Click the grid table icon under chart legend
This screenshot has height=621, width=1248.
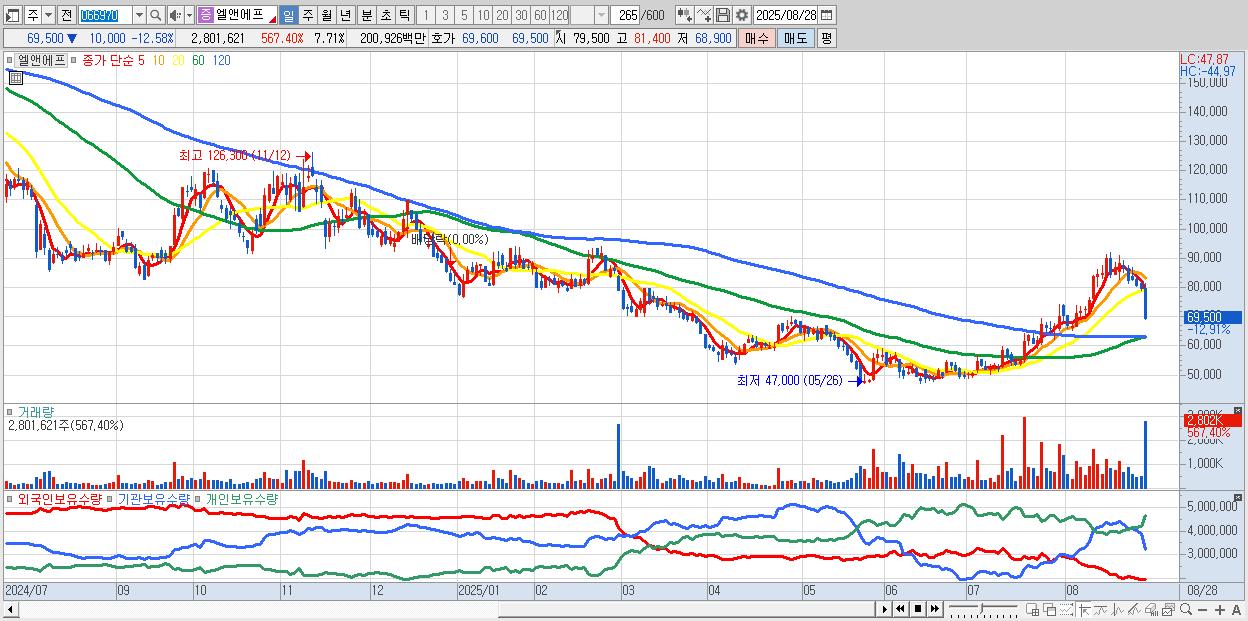(x=15, y=76)
